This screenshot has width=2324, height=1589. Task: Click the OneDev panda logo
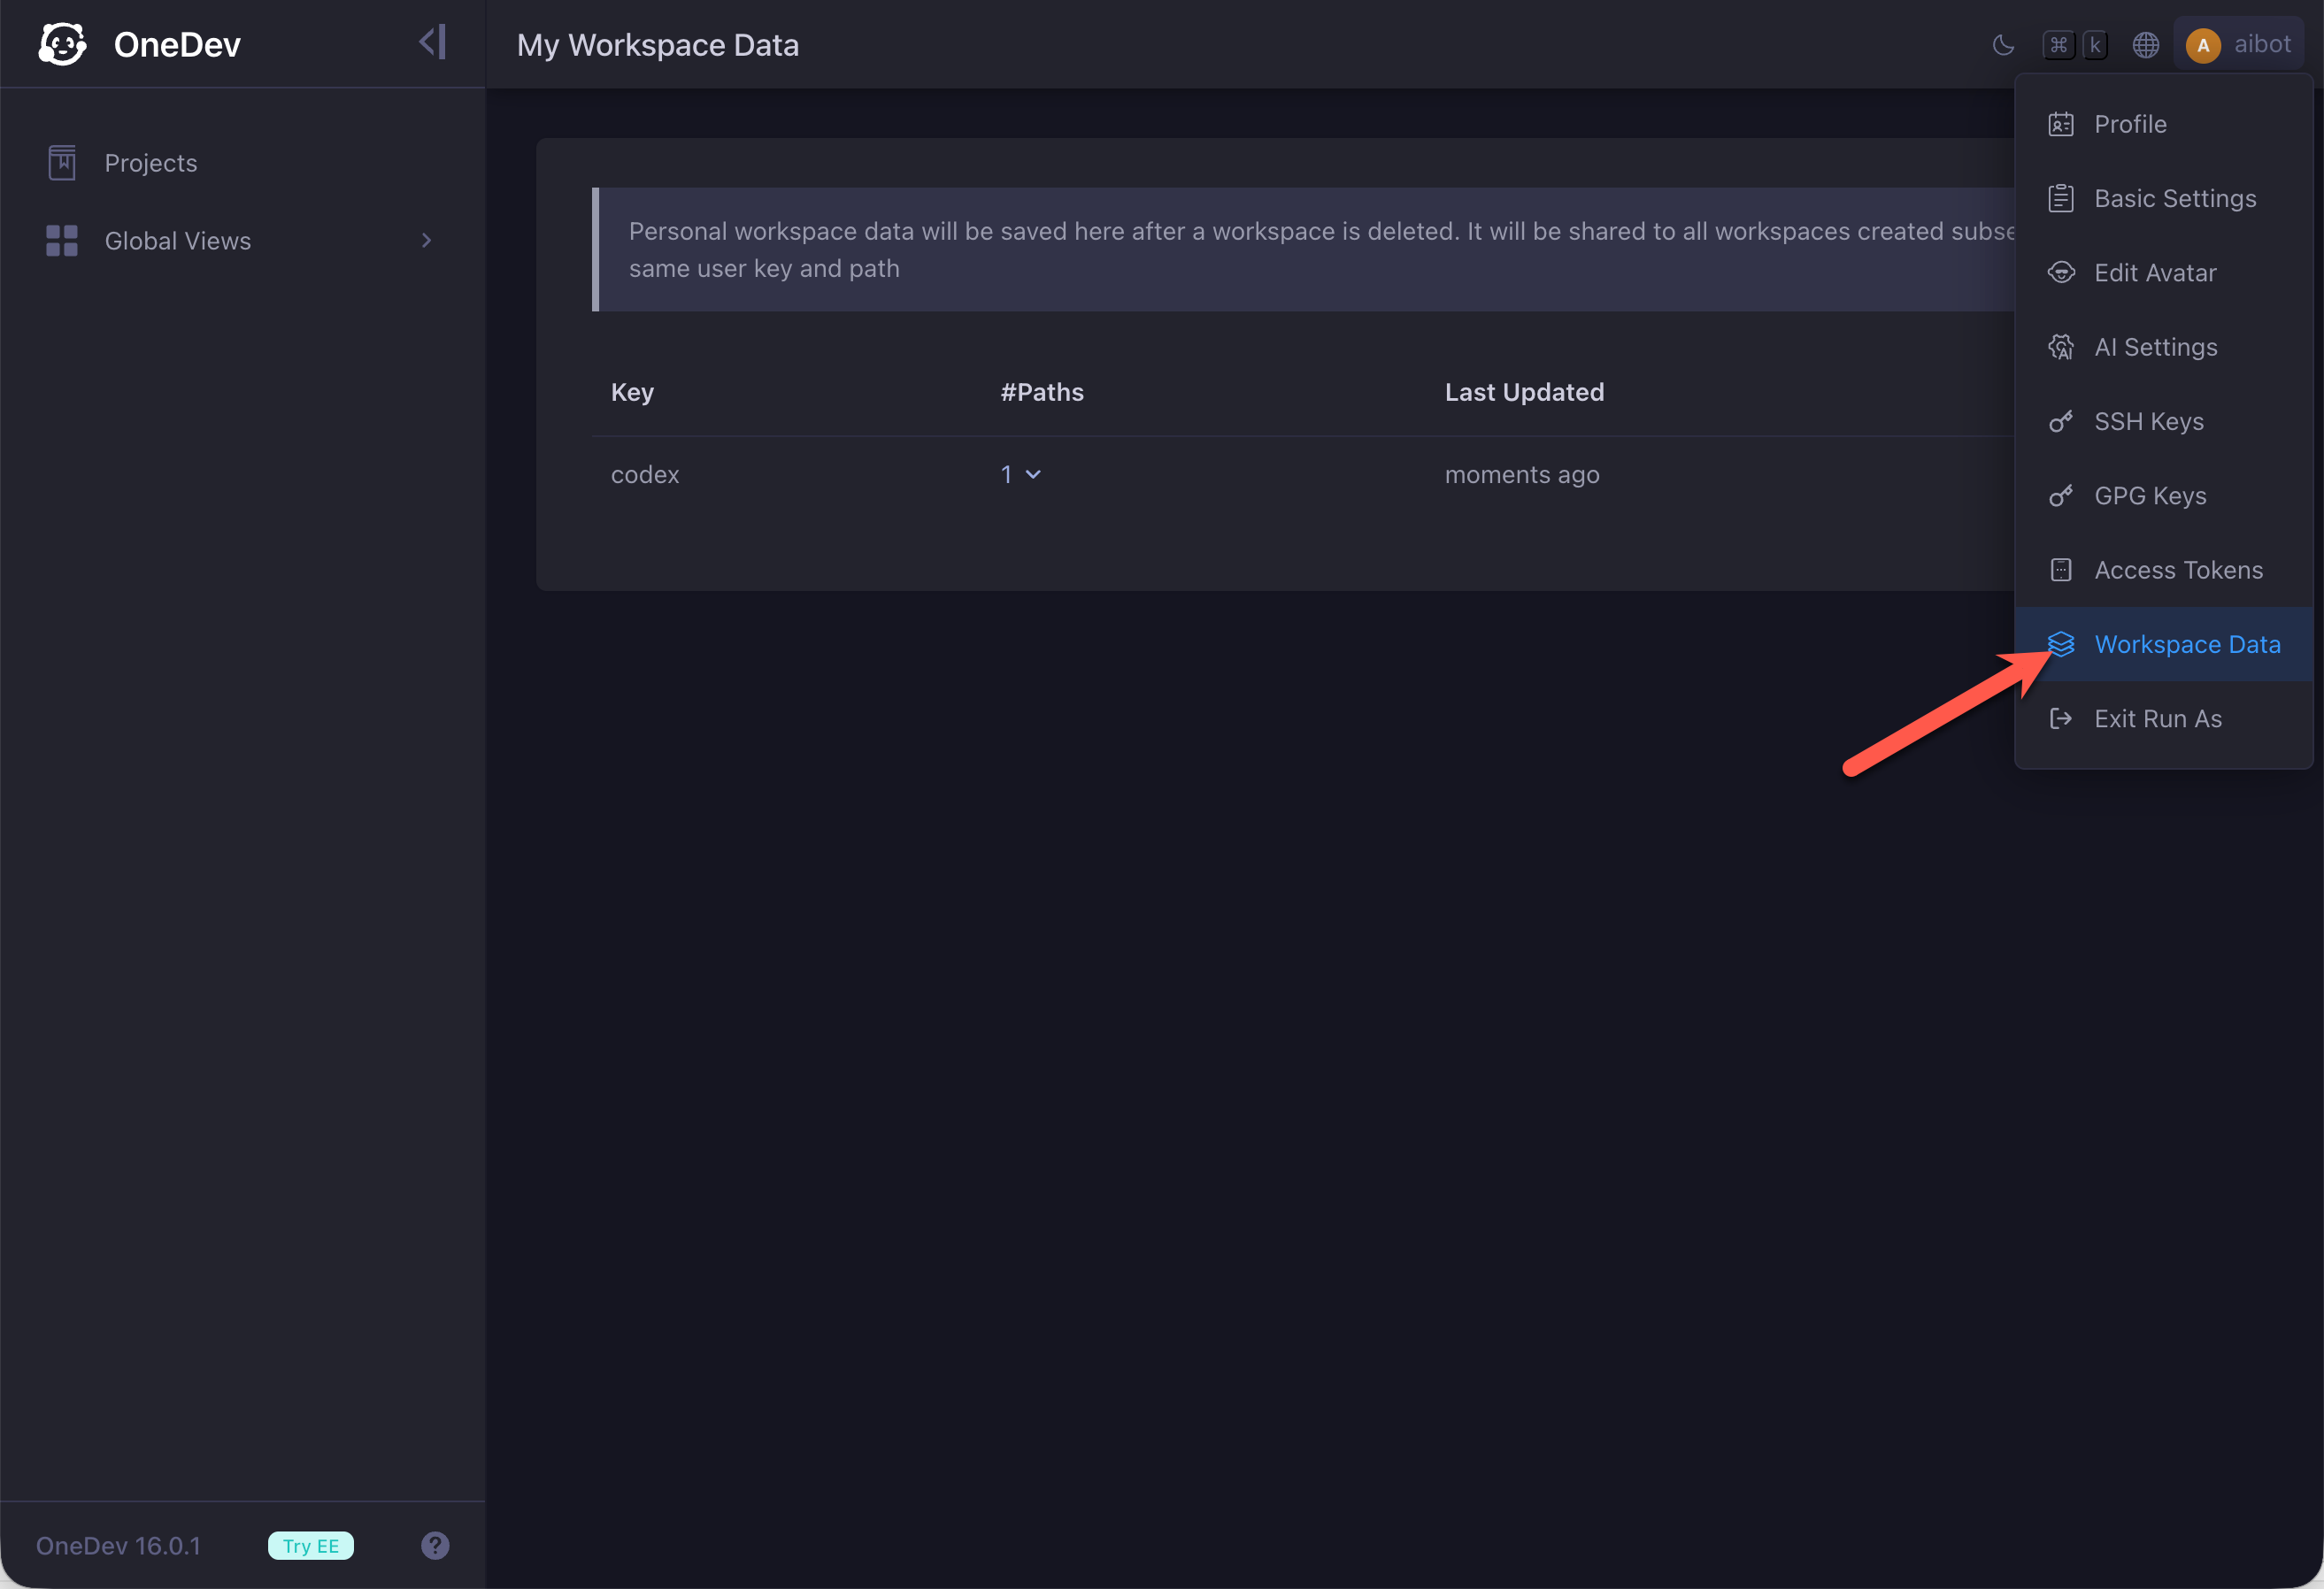[62, 44]
